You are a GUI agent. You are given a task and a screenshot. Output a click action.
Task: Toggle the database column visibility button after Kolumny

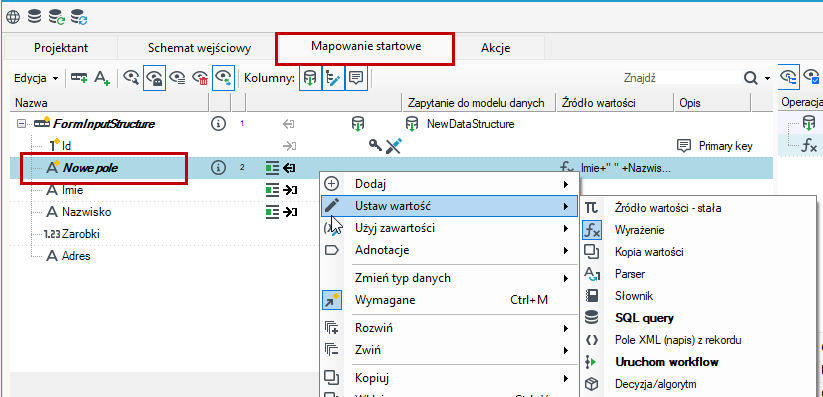(310, 78)
